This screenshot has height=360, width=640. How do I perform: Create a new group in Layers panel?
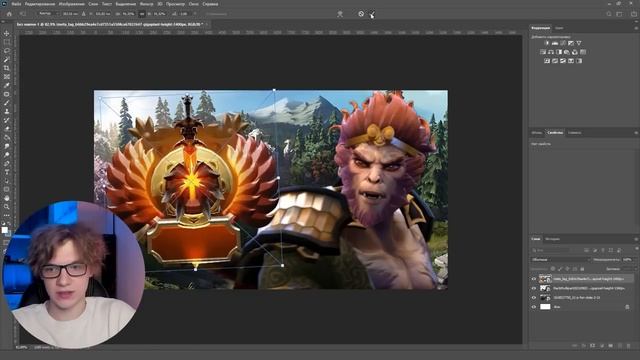point(611,346)
